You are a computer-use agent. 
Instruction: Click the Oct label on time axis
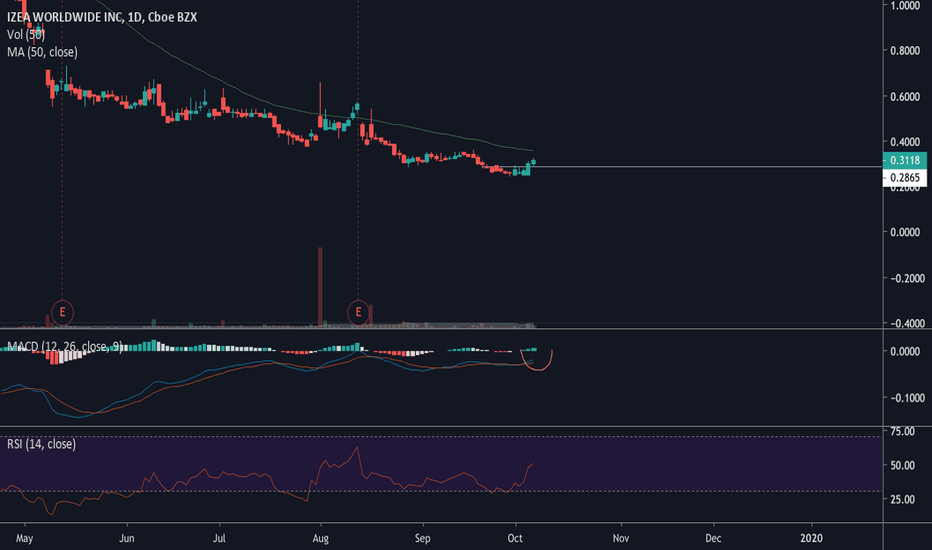515,538
